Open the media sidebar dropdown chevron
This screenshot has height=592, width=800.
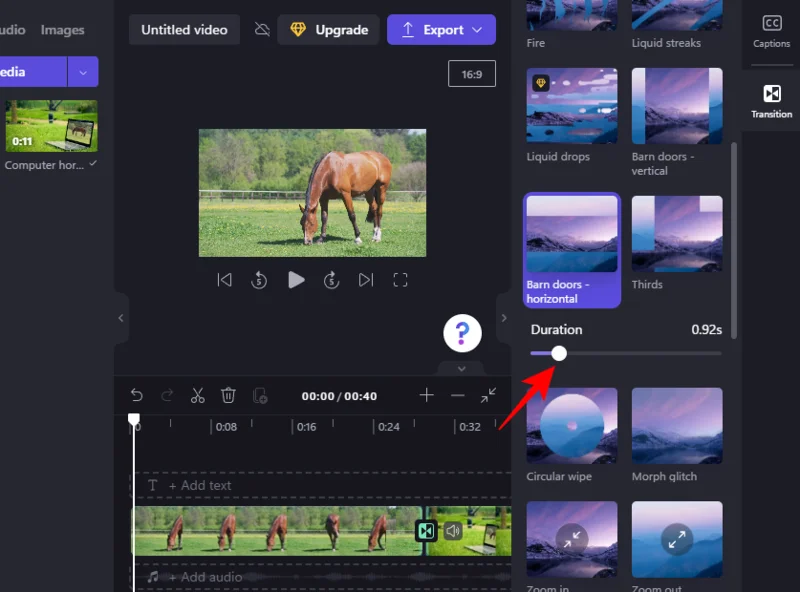[x=83, y=72]
